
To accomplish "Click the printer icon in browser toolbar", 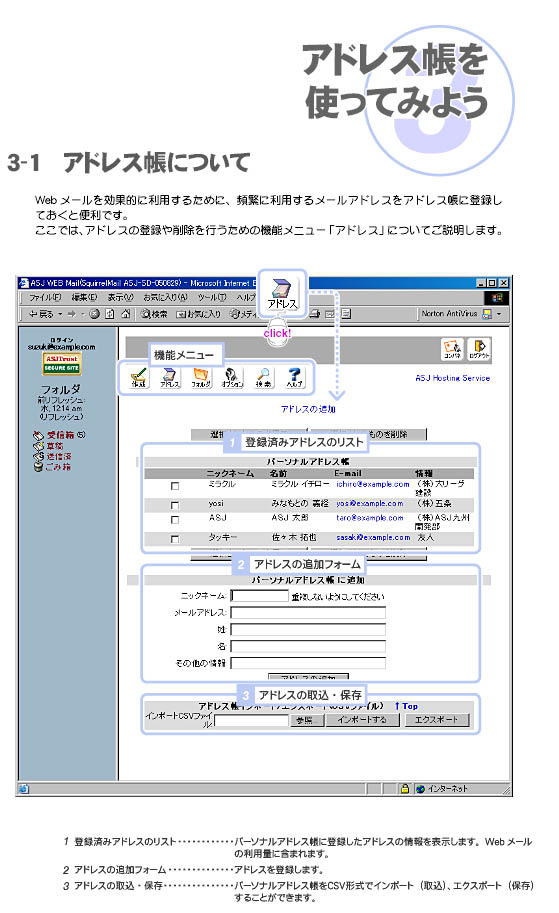I will coord(314,314).
